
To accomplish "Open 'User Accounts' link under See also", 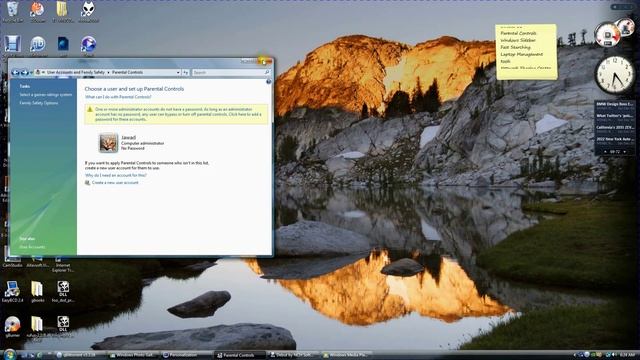I will [x=32, y=247].
